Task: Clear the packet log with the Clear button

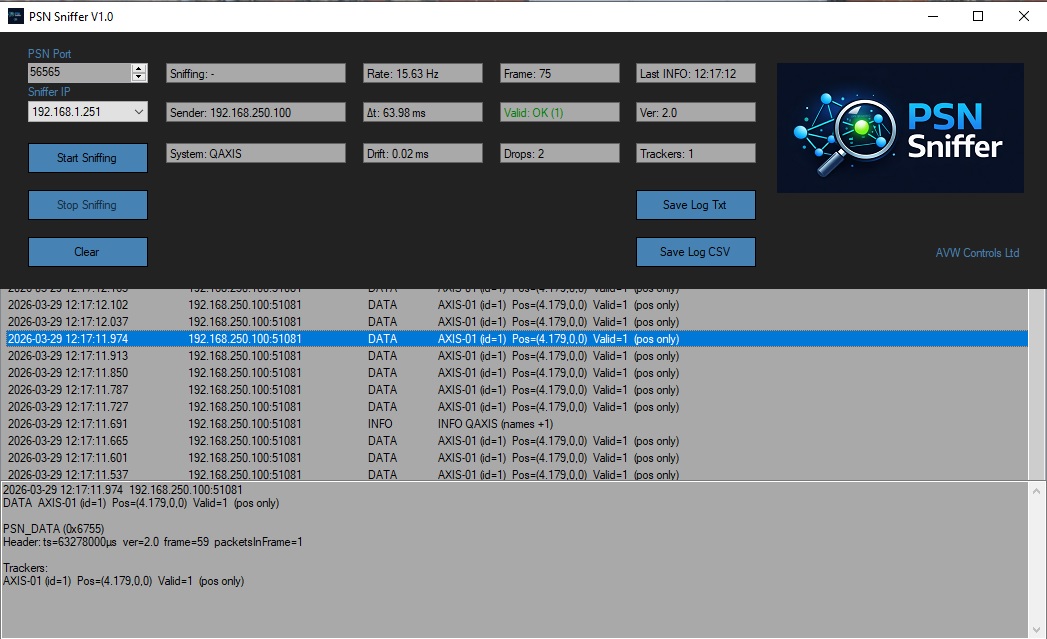Action: [87, 251]
